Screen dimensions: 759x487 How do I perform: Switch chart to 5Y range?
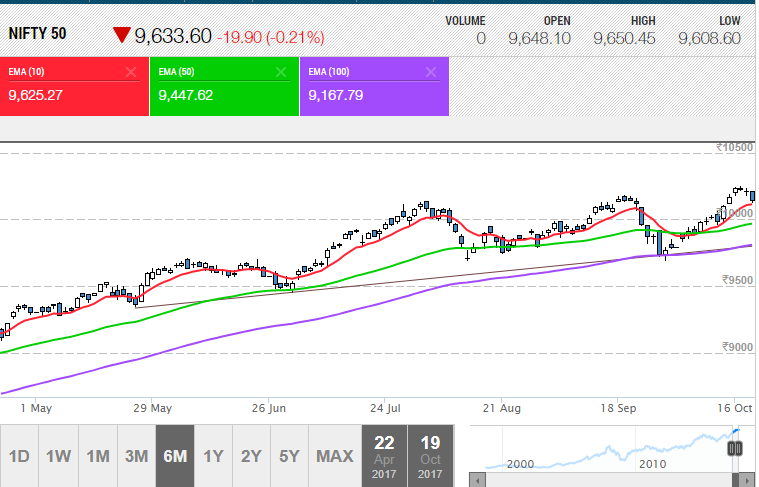click(289, 456)
